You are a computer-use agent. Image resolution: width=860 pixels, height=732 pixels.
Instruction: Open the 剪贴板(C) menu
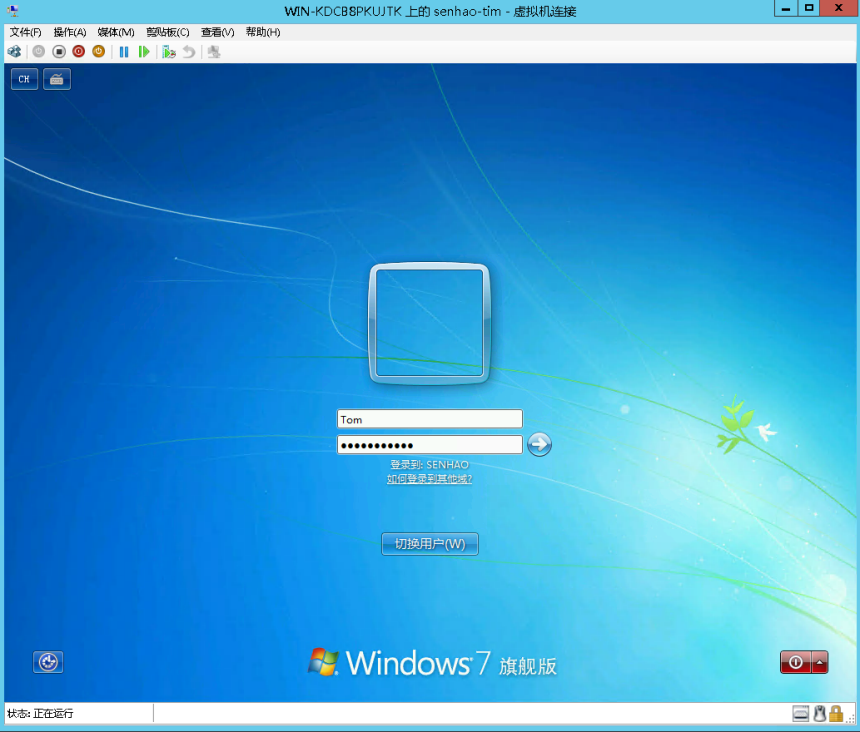coord(167,32)
